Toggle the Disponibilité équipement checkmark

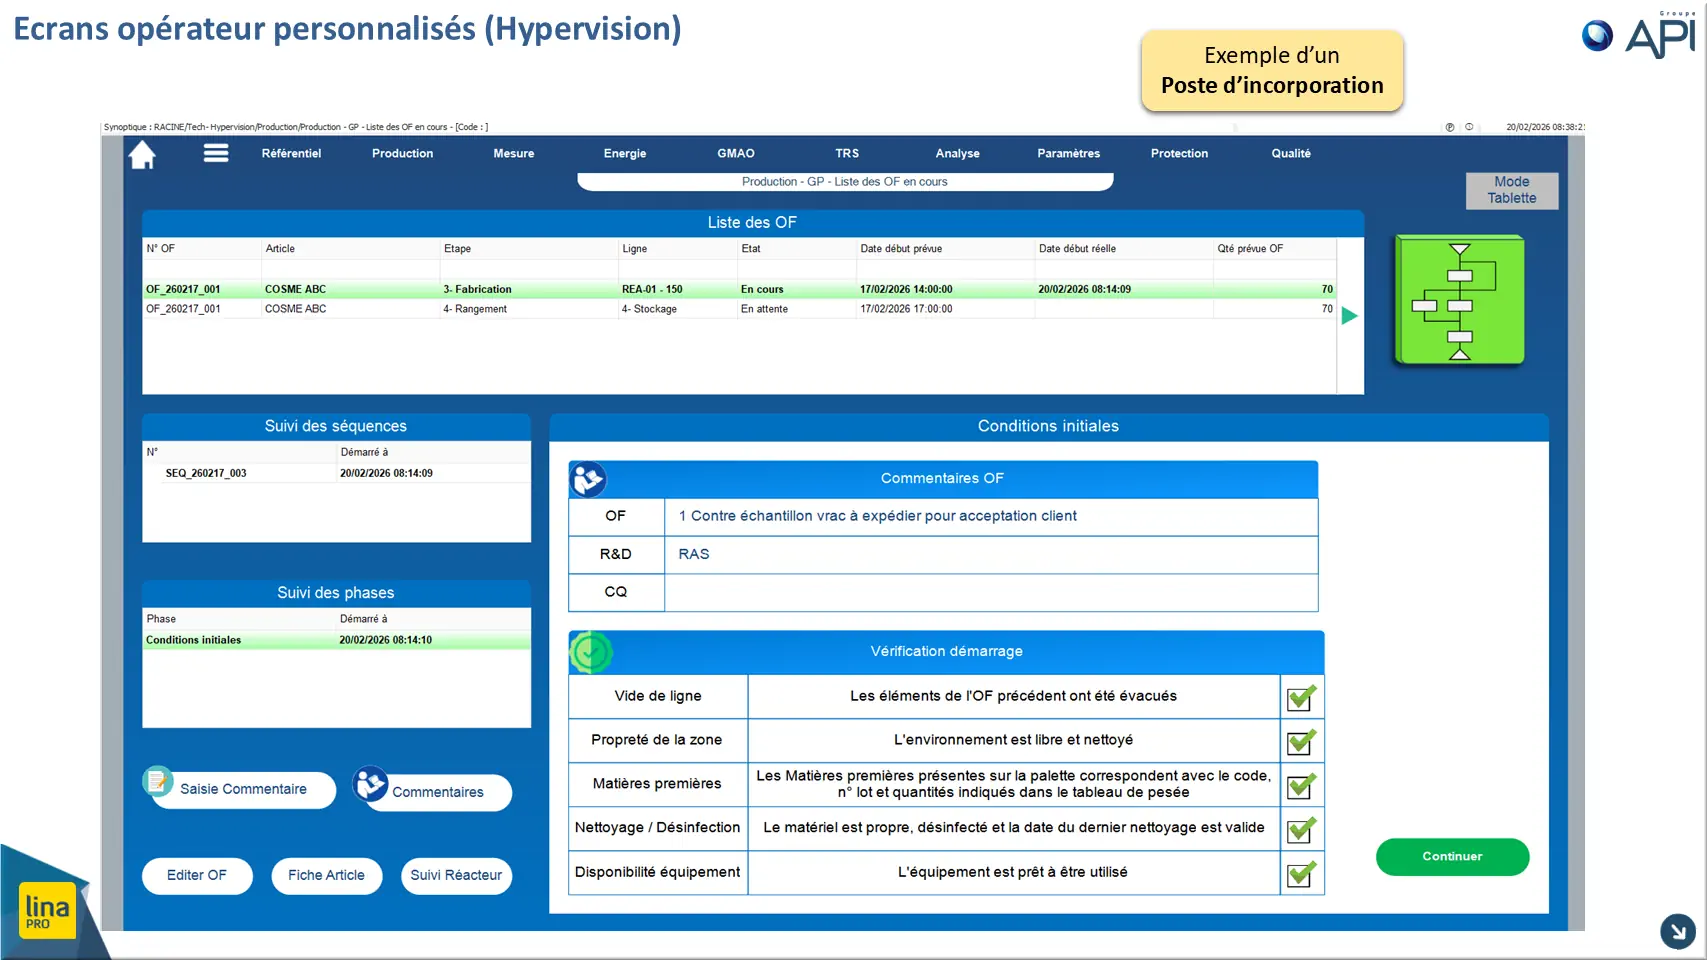point(1302,873)
